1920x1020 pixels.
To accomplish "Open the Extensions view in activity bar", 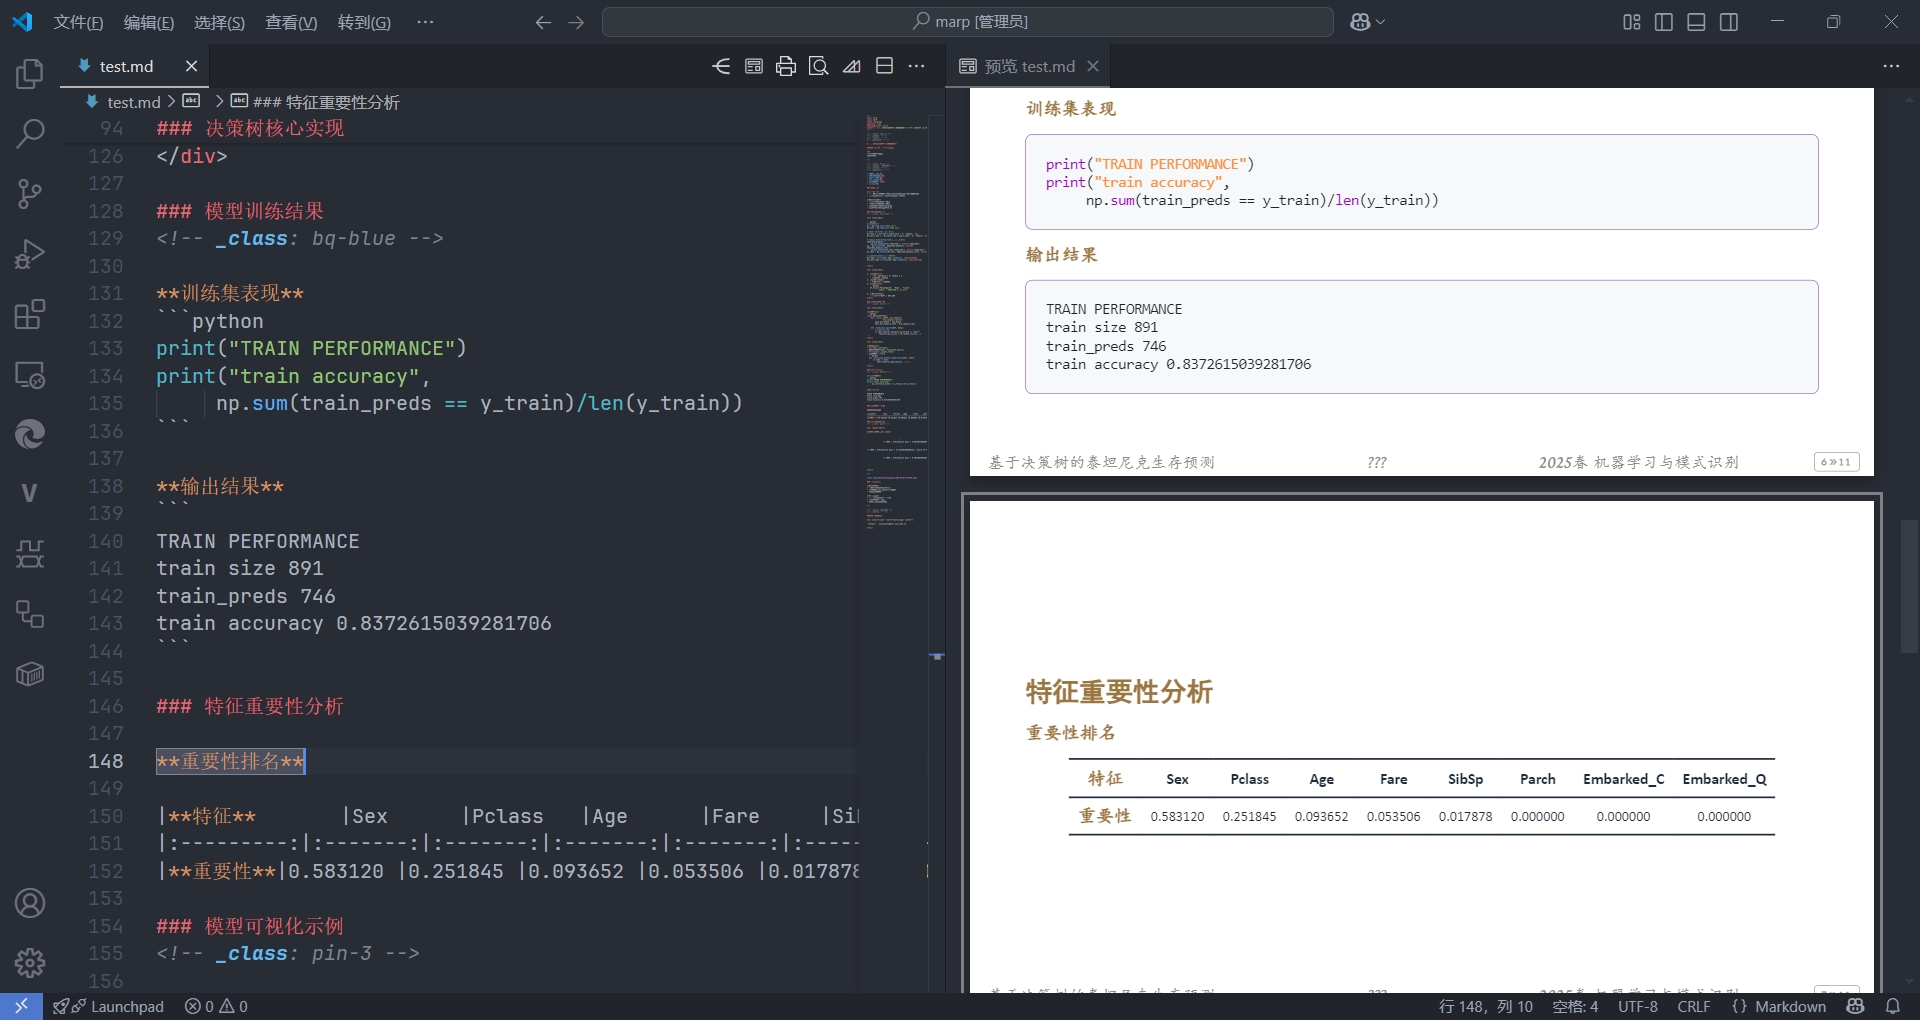I will click(30, 314).
